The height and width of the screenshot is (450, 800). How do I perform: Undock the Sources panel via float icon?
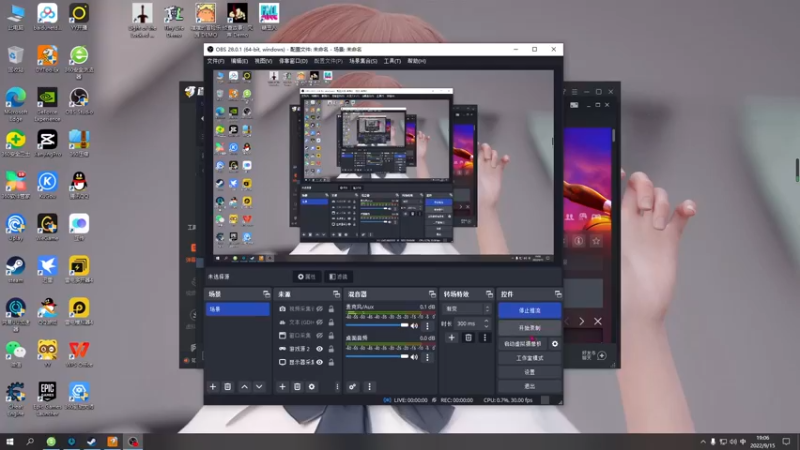coord(336,294)
